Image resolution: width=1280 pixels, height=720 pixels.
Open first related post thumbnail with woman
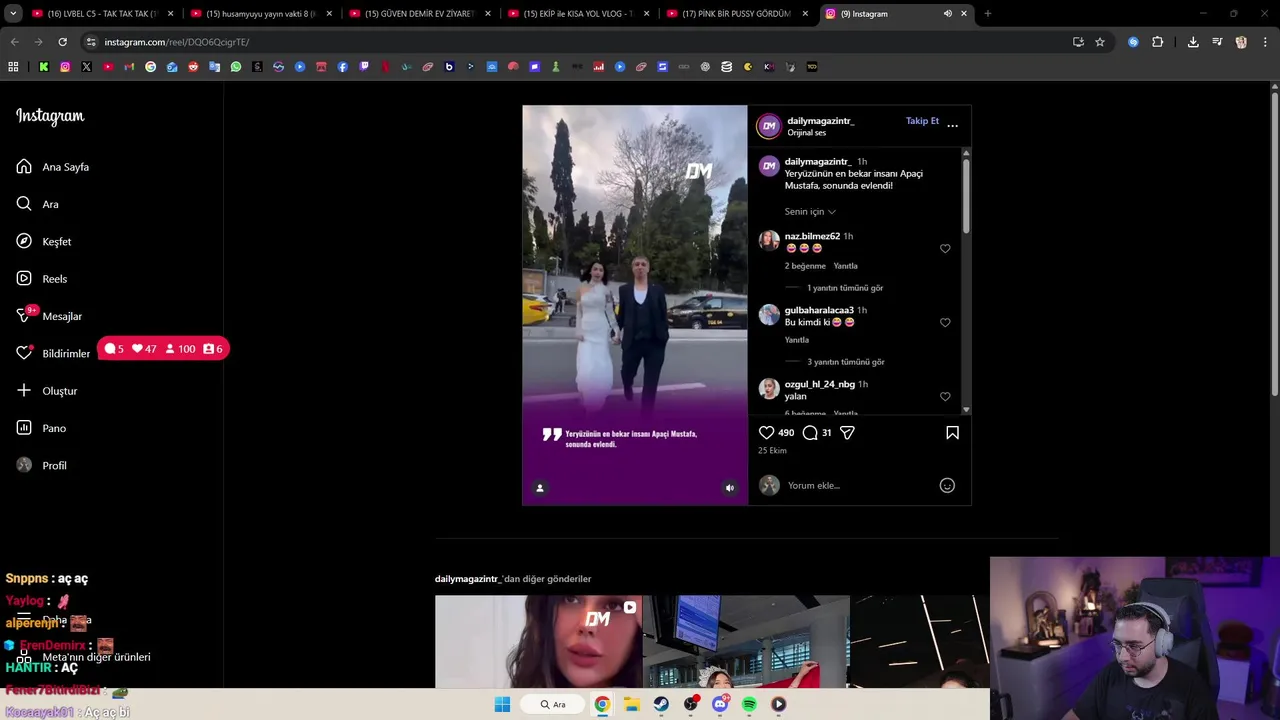[x=538, y=642]
